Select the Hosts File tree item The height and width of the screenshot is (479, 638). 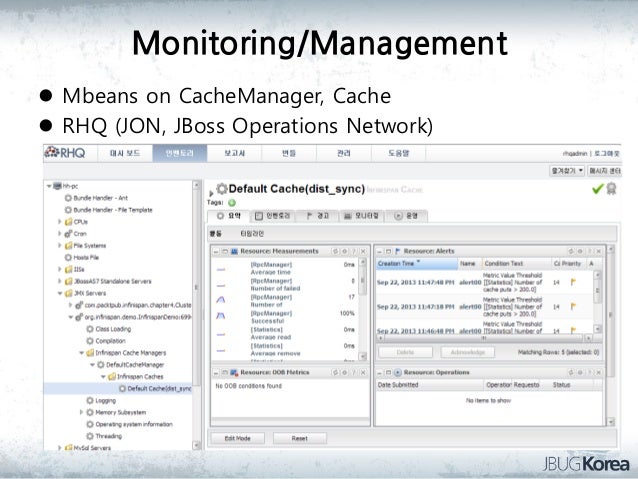pyautogui.click(x=86, y=257)
